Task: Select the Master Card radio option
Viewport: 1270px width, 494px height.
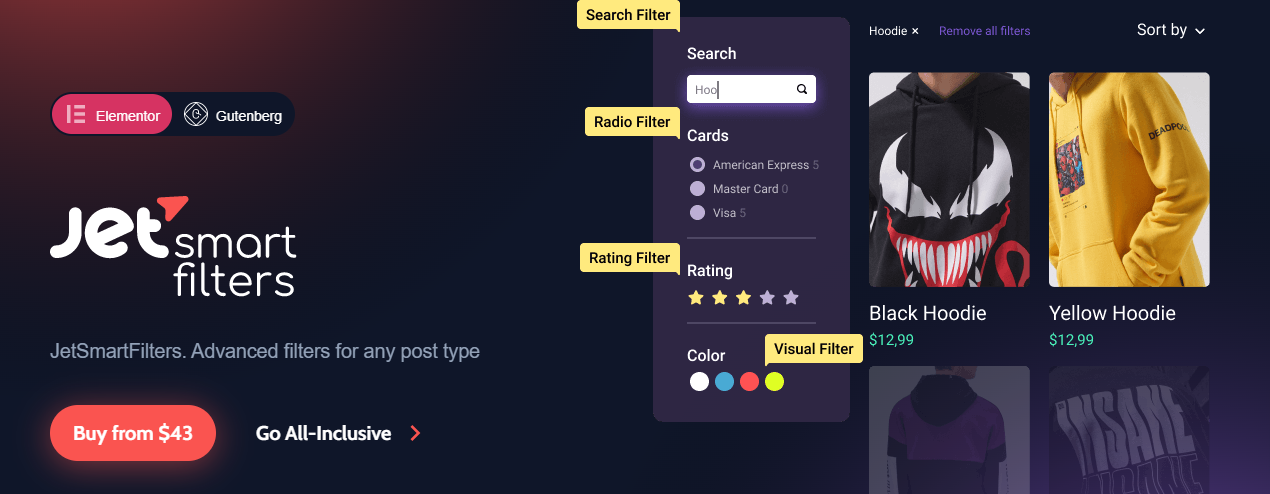Action: pyautogui.click(x=698, y=189)
